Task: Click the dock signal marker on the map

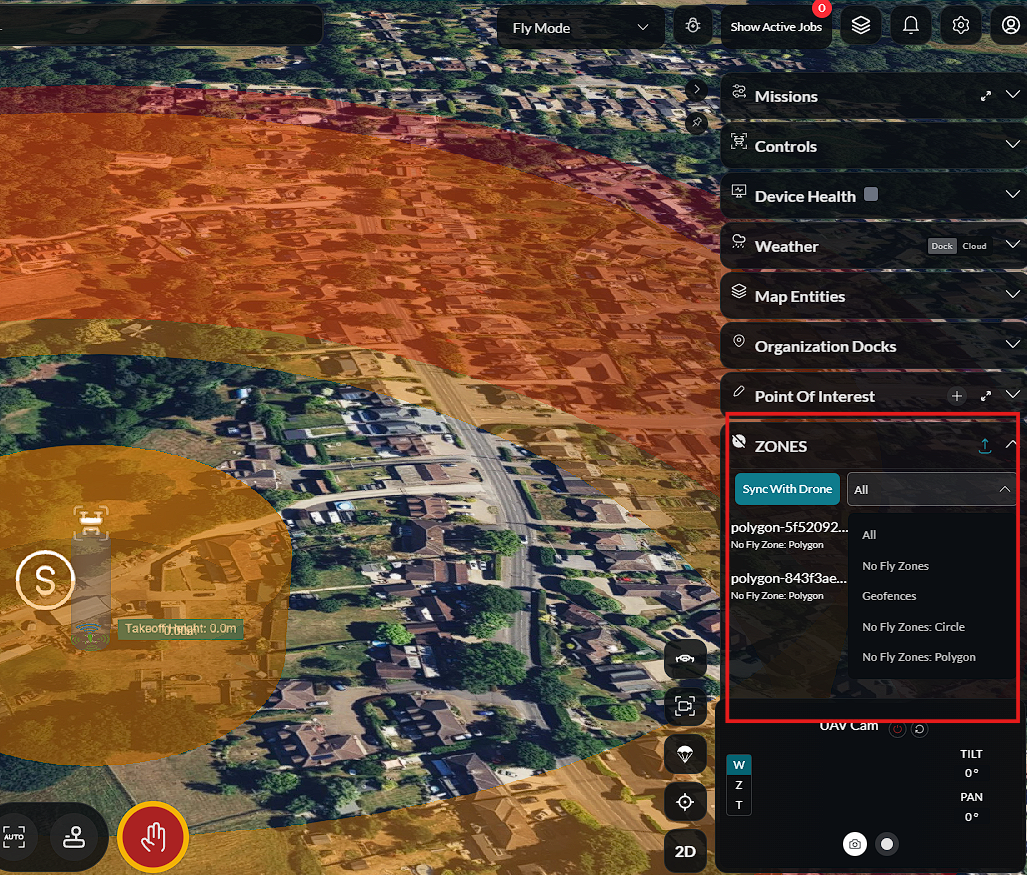Action: pos(90,634)
